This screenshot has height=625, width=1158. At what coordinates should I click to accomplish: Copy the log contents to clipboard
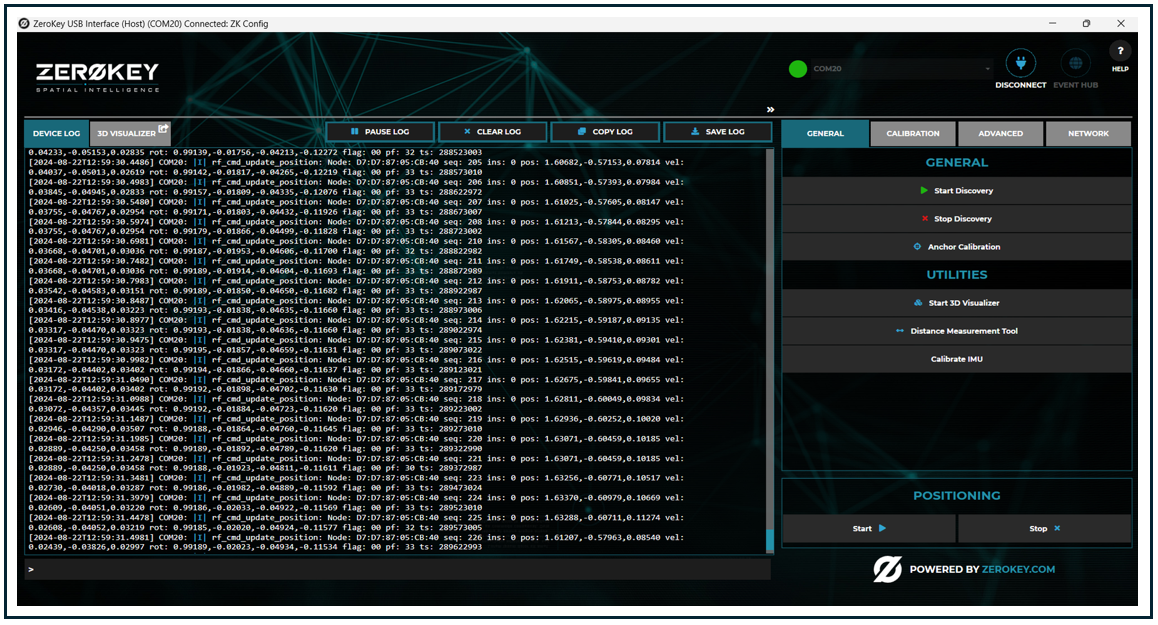click(605, 131)
